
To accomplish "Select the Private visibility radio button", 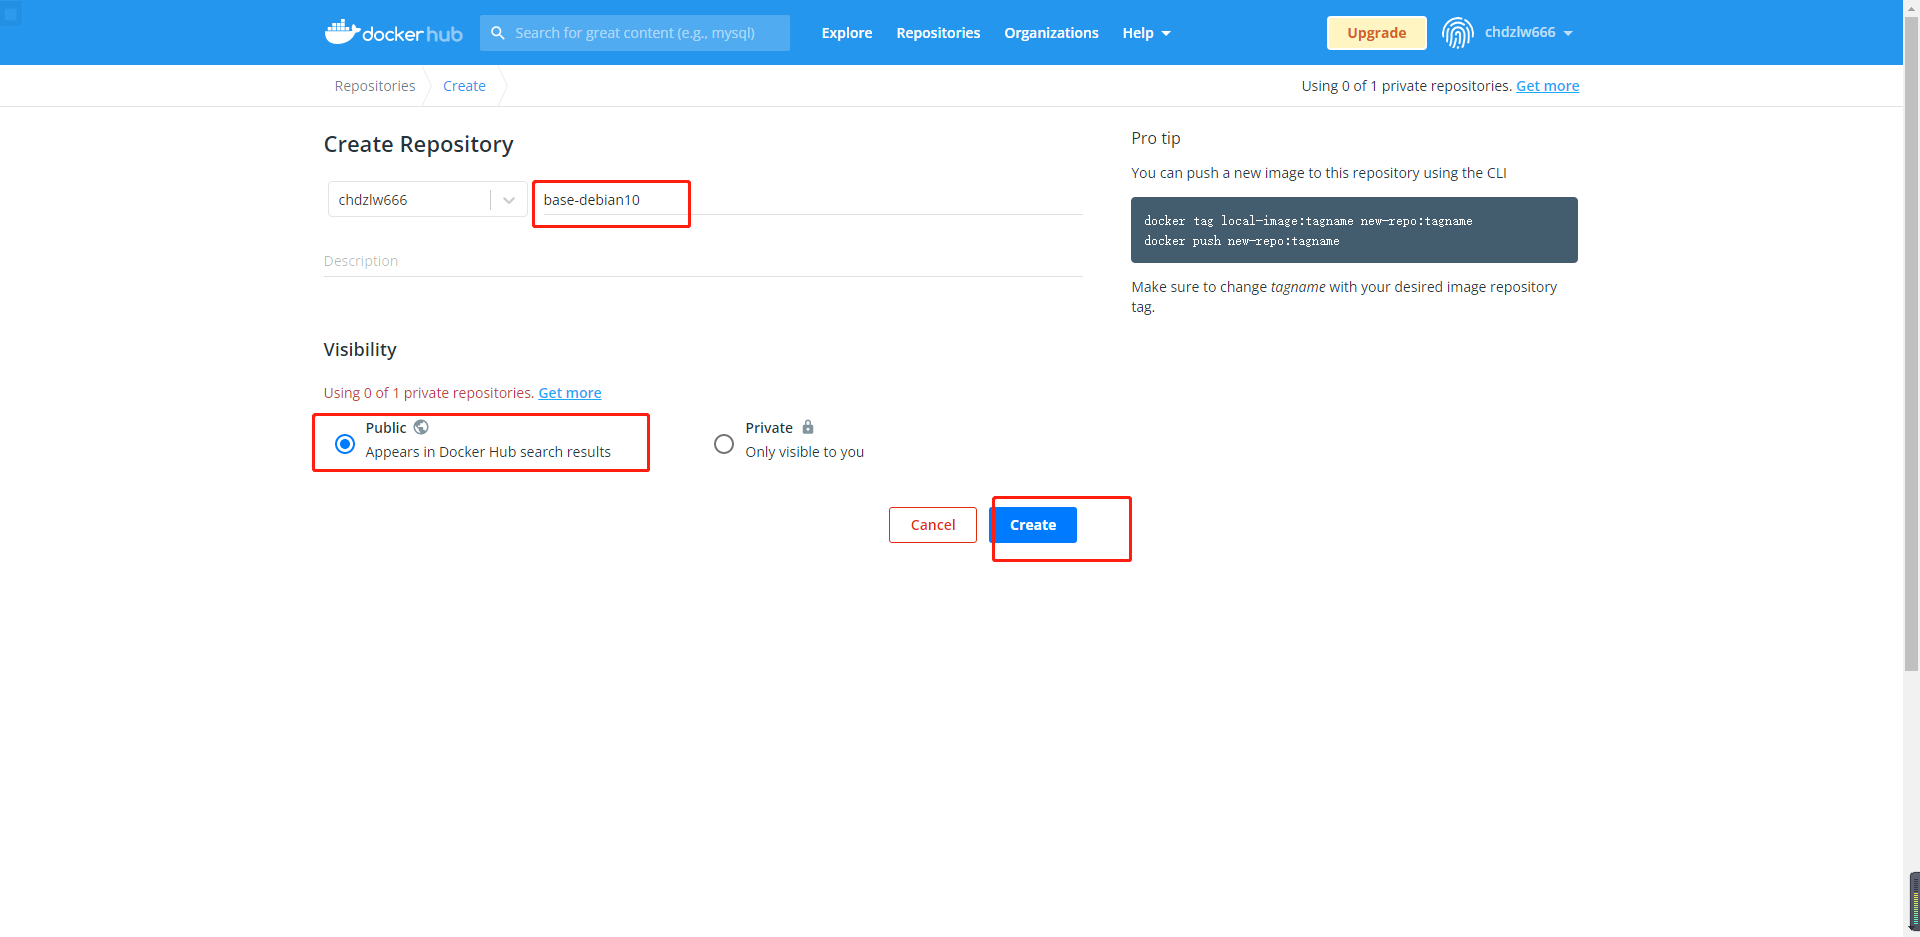I will coord(724,443).
